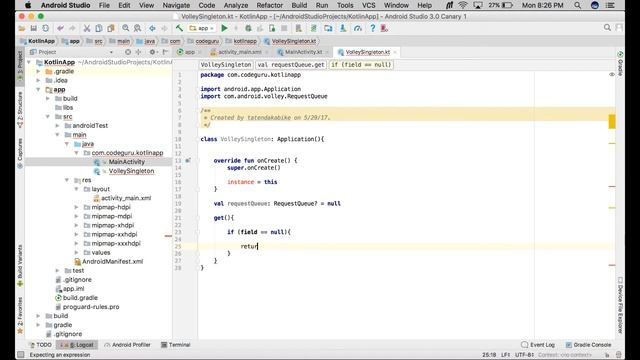The image size is (640, 360).
Task: Open the VCS menu
Action: (368, 5)
